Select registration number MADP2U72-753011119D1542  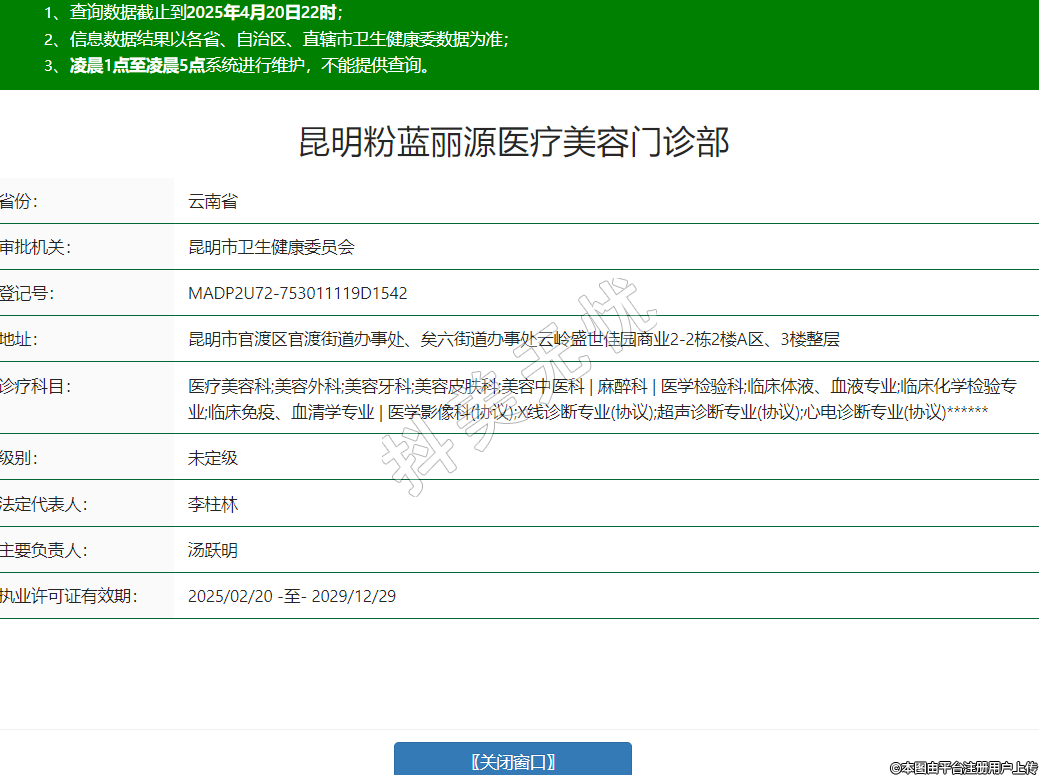point(297,293)
